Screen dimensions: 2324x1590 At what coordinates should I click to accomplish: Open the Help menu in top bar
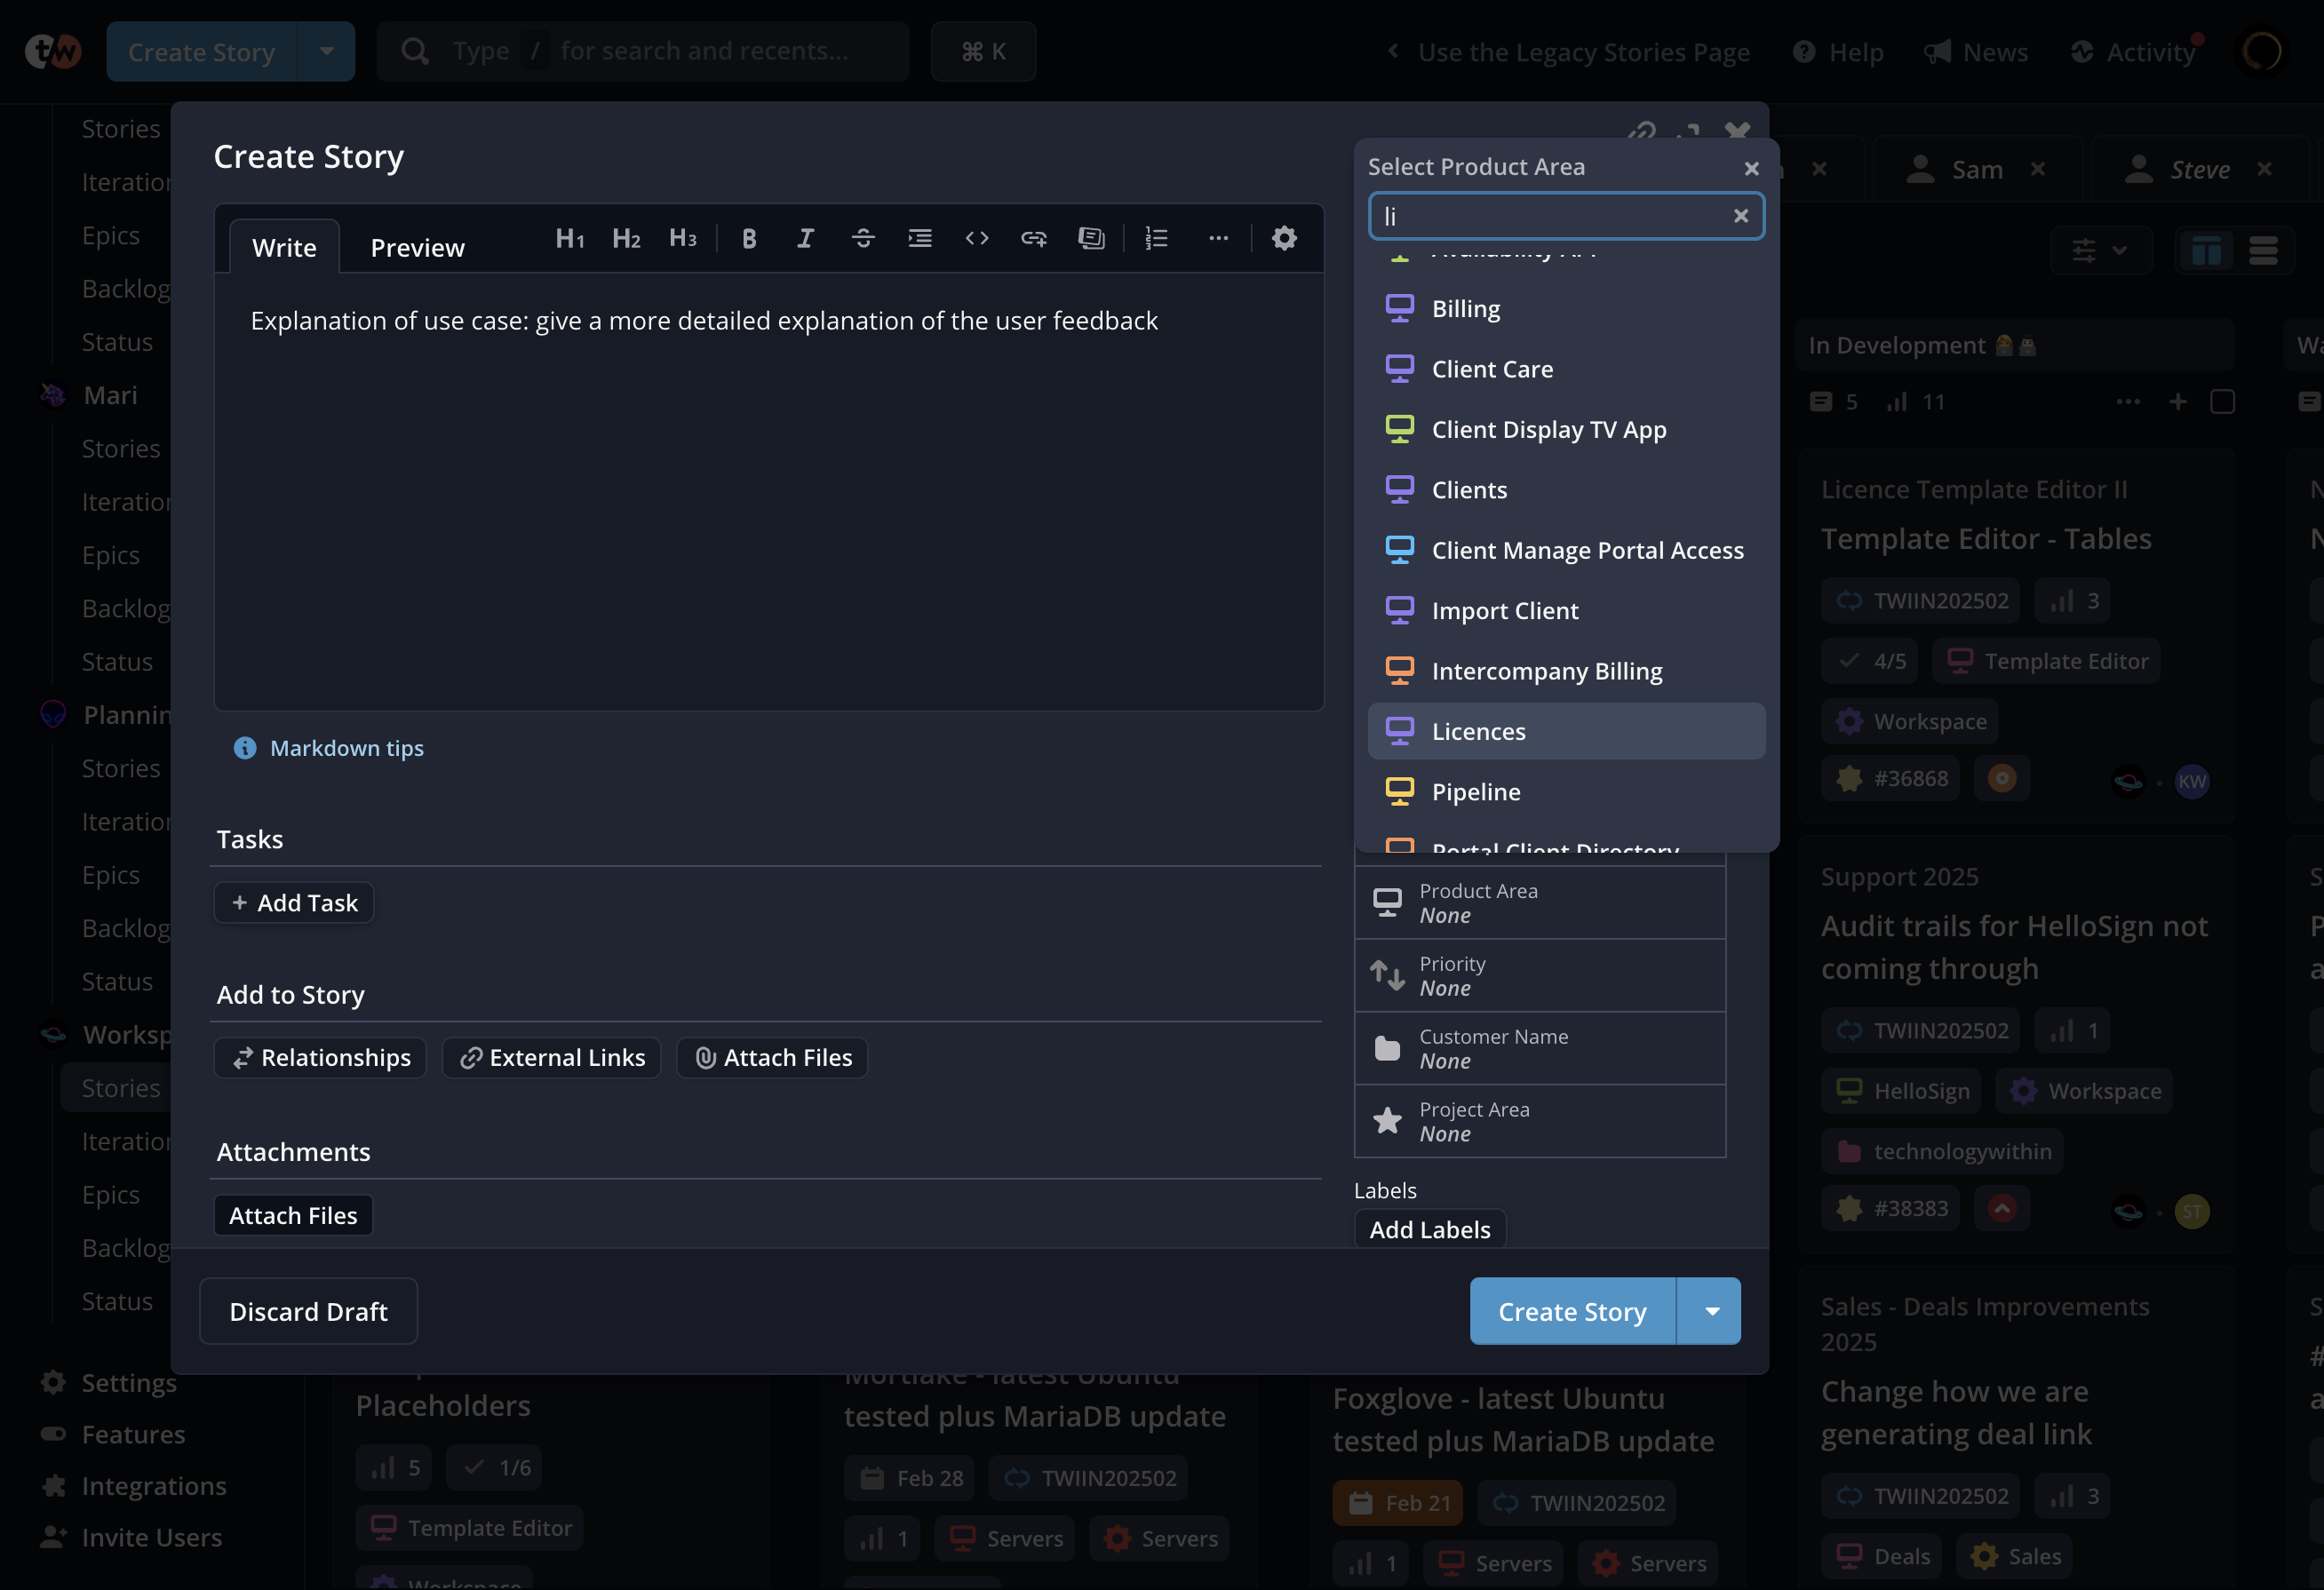(x=1838, y=52)
